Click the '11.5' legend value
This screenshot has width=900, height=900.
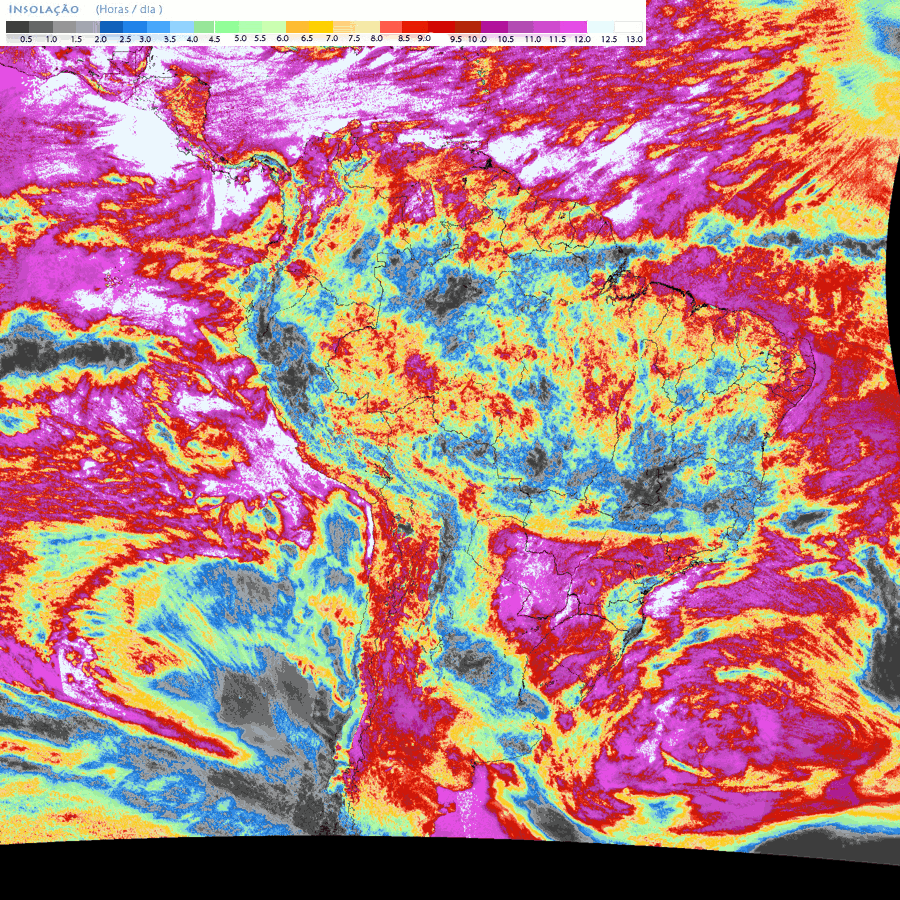[x=557, y=39]
